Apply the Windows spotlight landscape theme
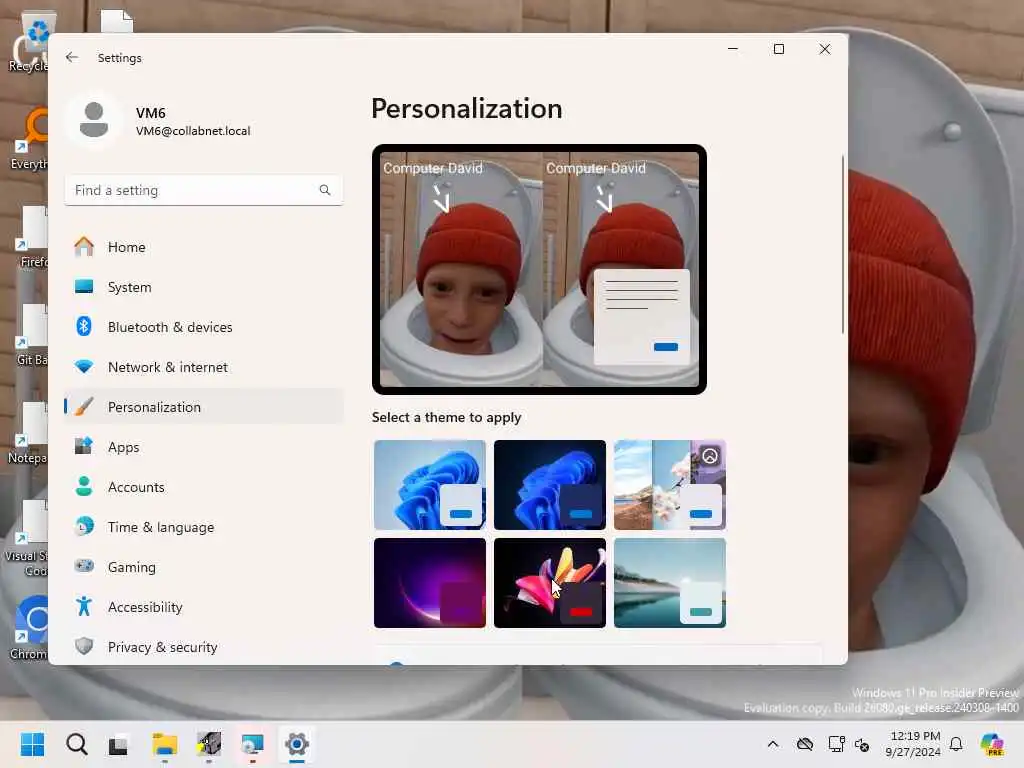 click(670, 485)
